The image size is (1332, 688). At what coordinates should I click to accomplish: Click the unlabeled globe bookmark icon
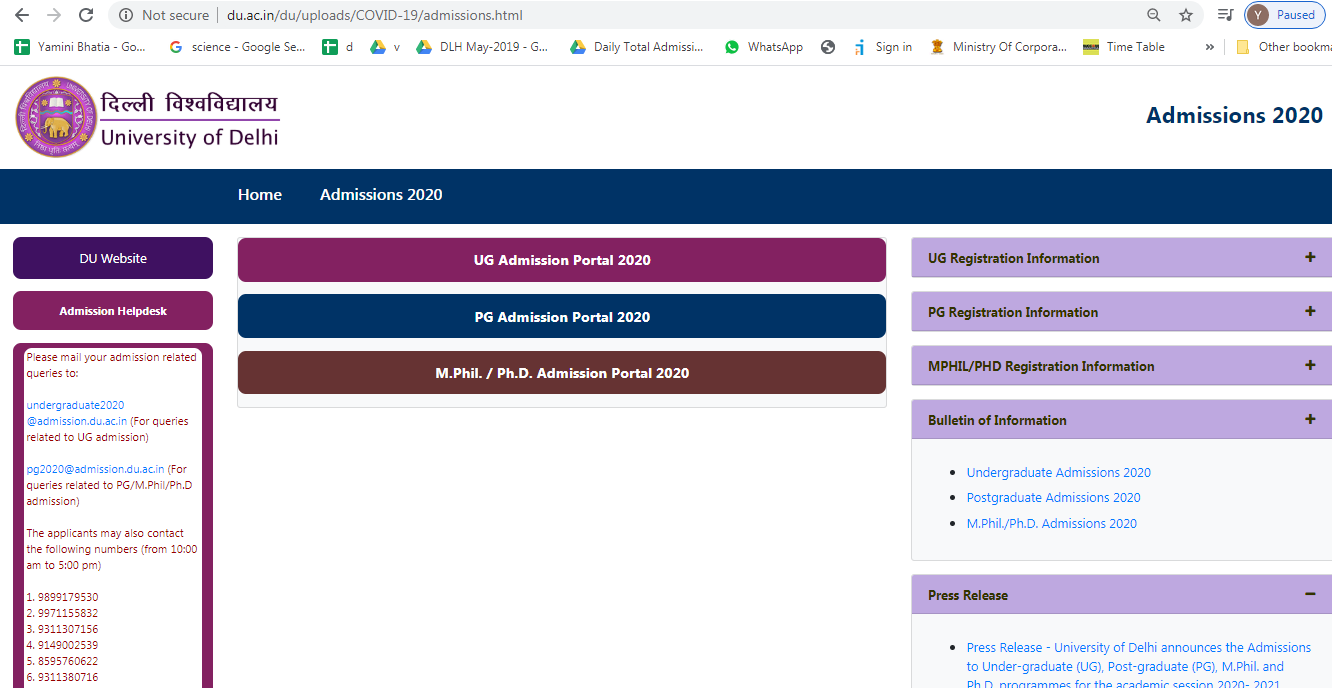[x=828, y=47]
